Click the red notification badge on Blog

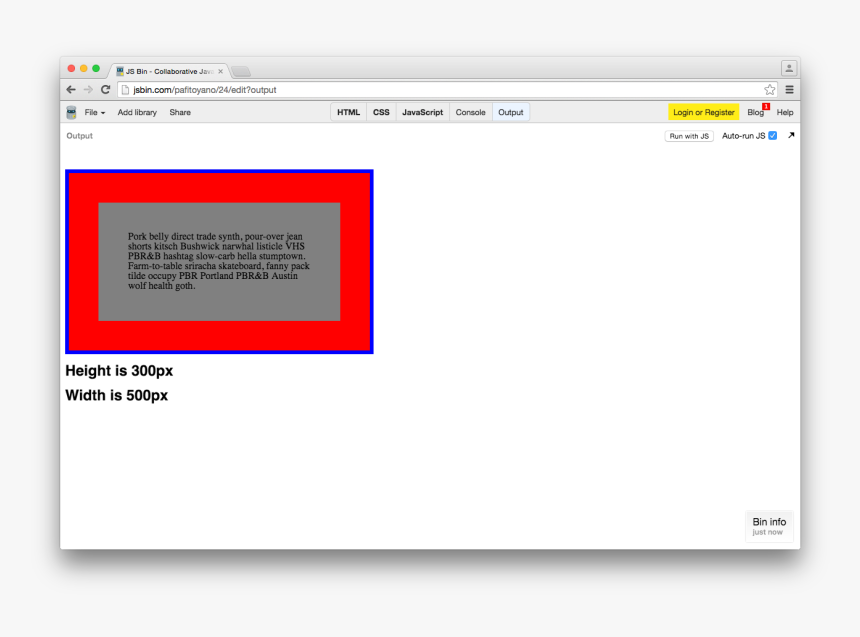tap(766, 106)
